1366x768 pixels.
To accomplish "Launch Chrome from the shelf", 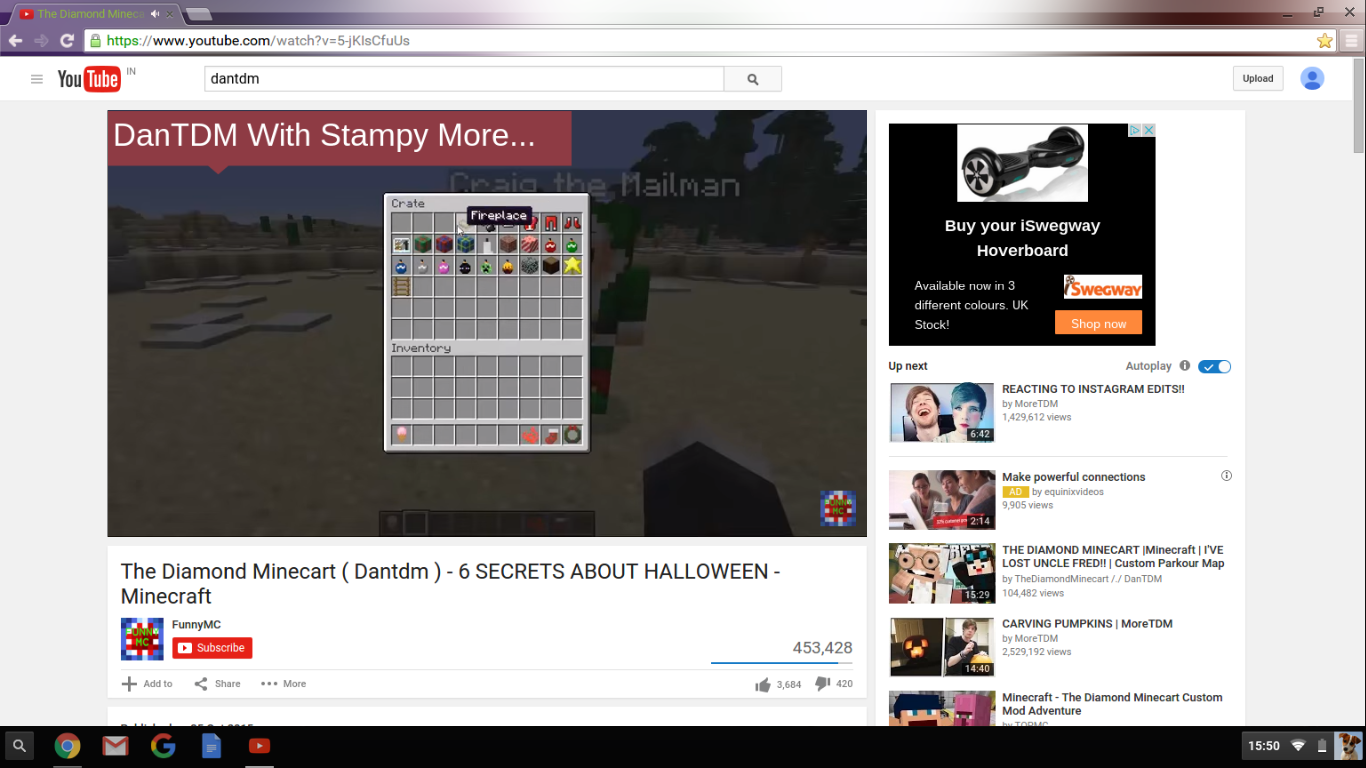I will (67, 746).
